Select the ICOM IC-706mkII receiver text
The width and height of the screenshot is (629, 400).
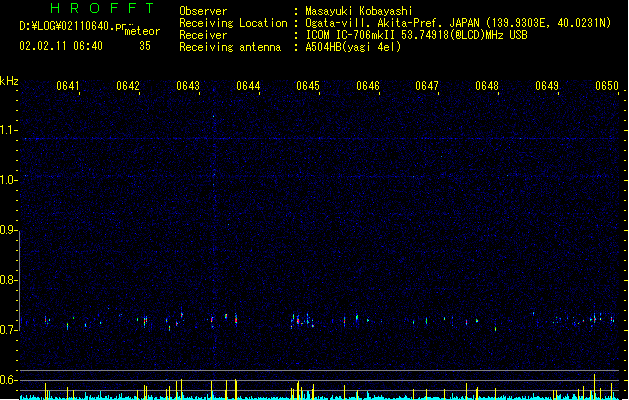416,35
